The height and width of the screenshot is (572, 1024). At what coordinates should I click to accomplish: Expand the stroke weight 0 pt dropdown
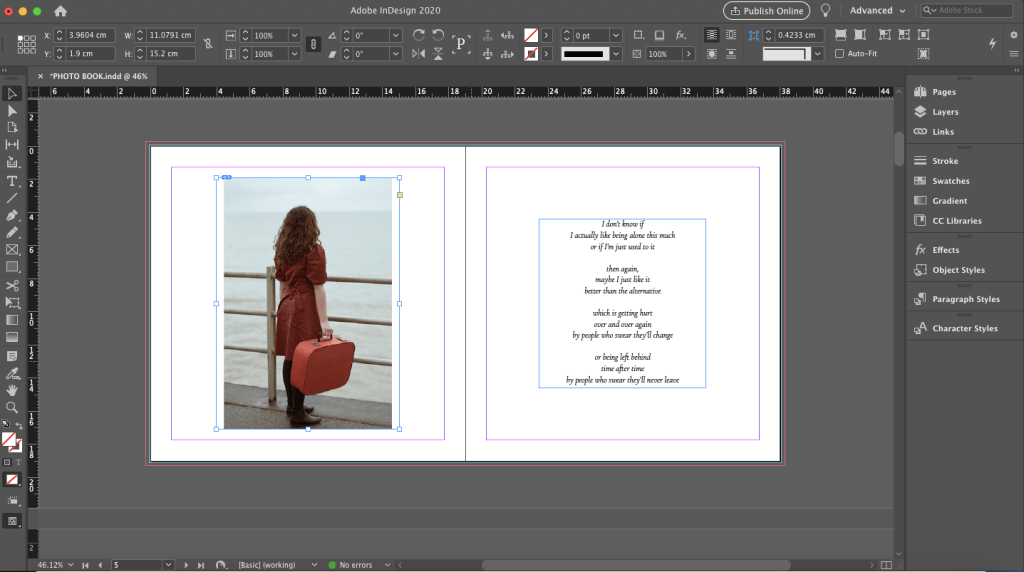coord(615,35)
